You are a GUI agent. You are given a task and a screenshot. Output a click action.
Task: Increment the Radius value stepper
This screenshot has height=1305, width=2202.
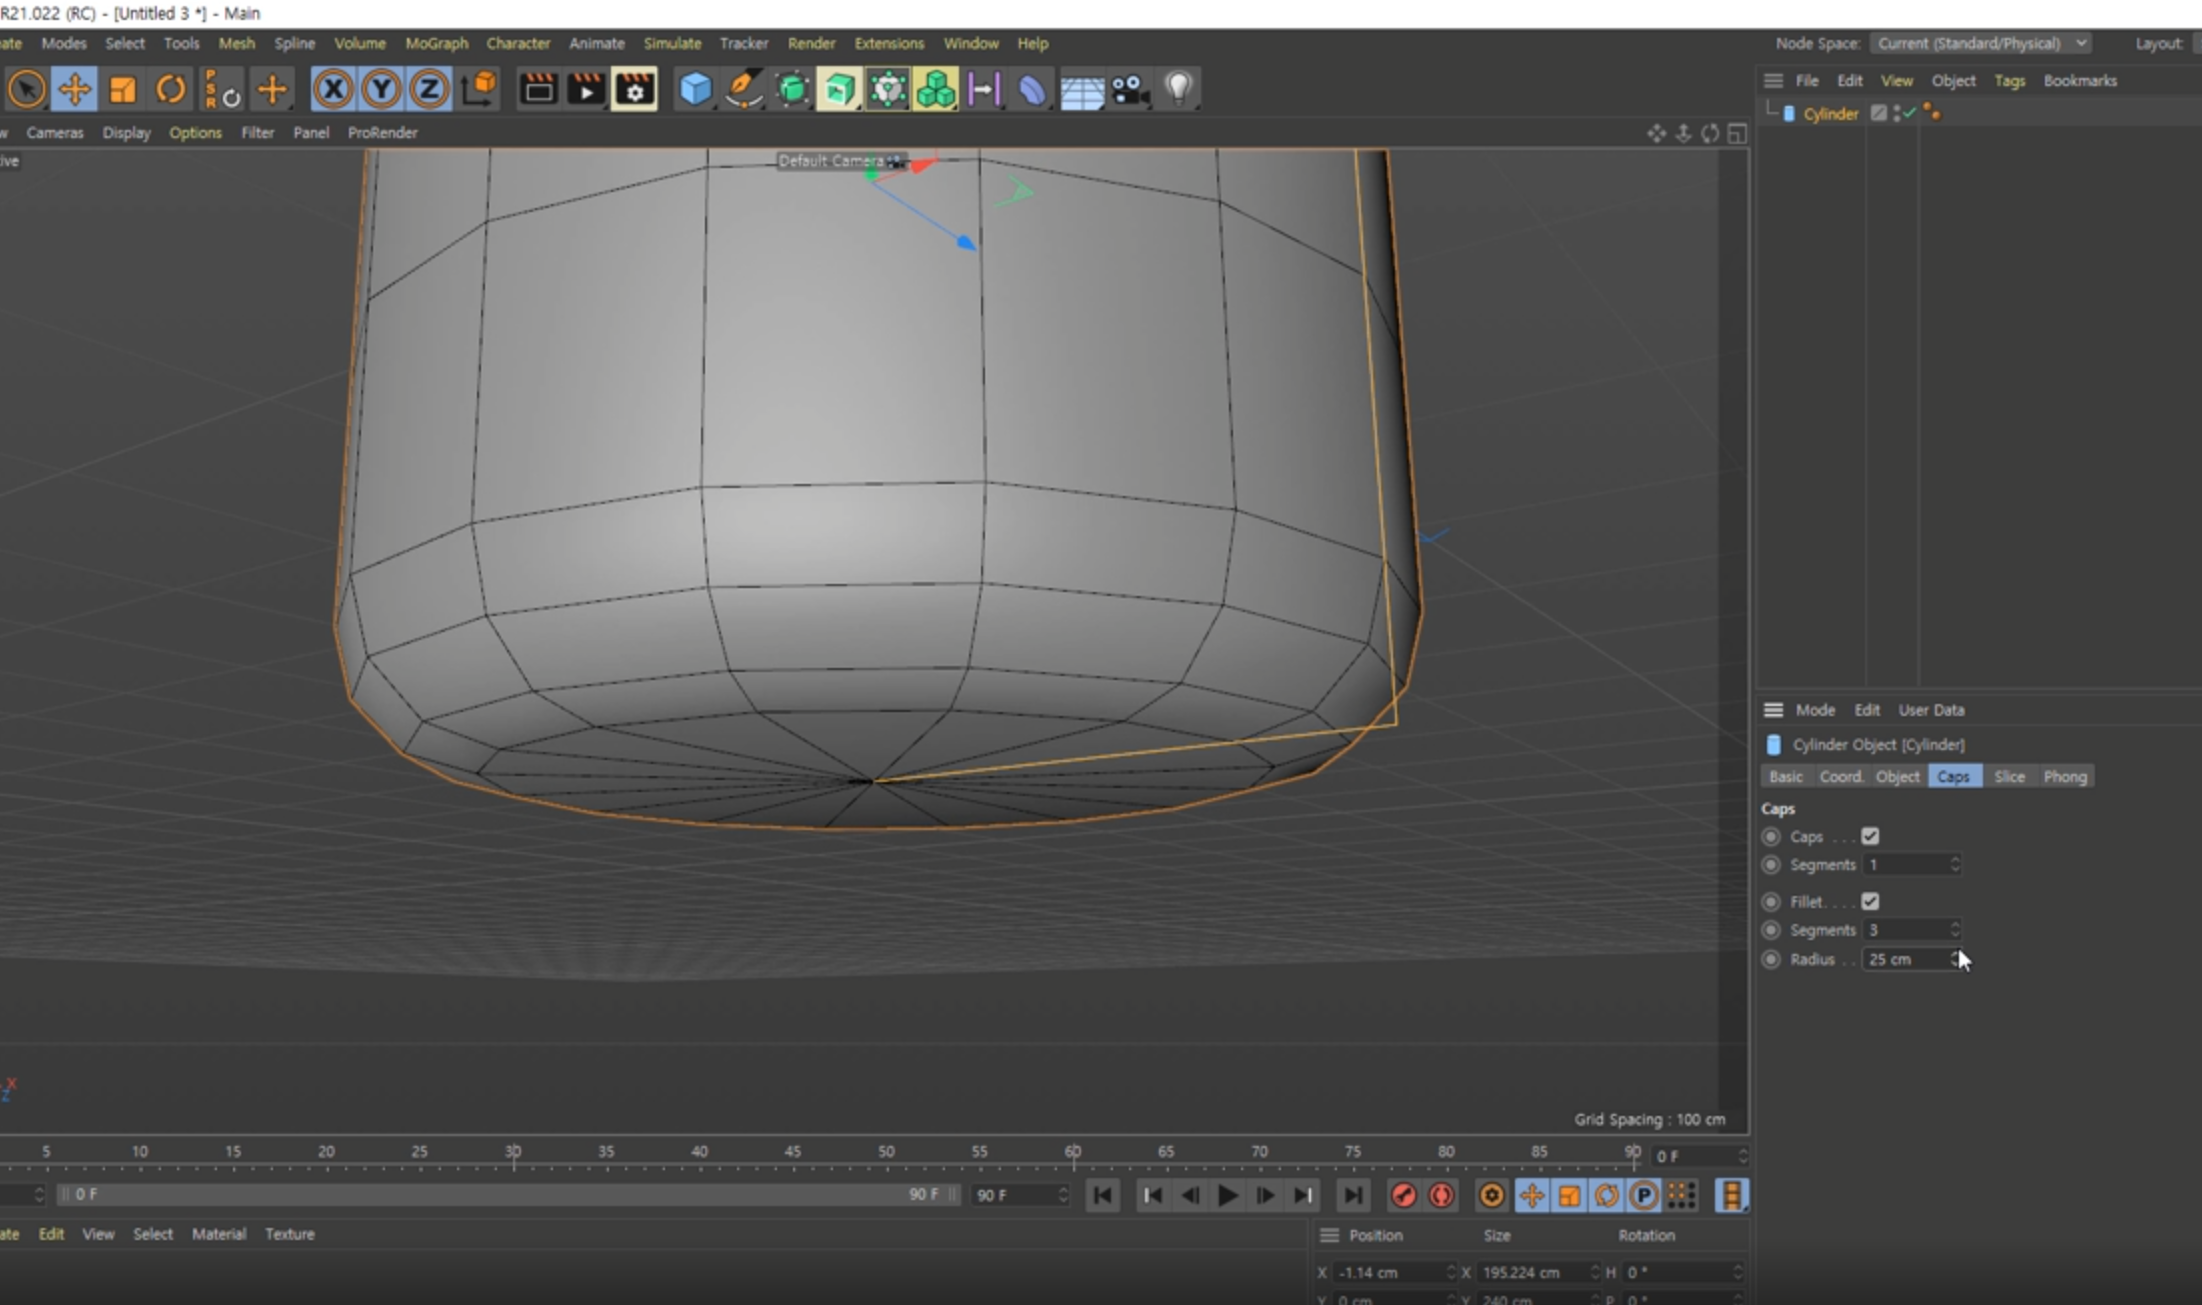pyautogui.click(x=1955, y=954)
